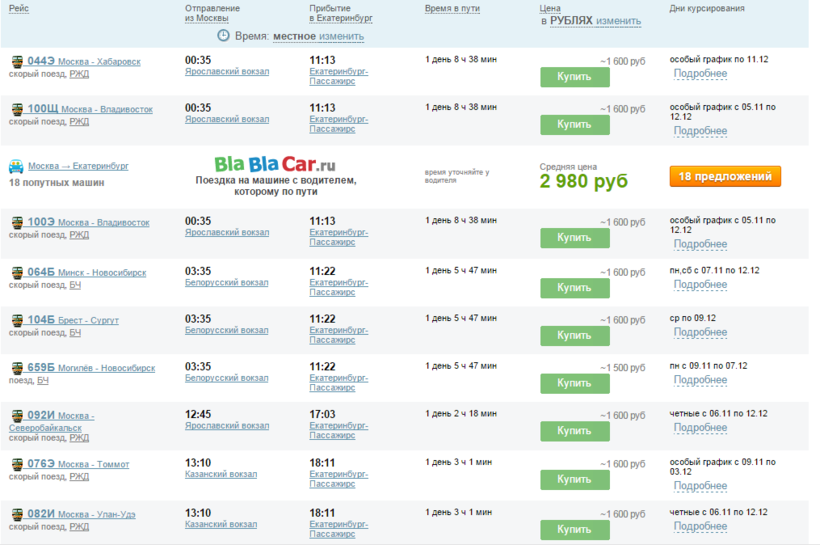Viewport: 820px width, 545px height.
Task: Change currency via изменить next to РУБЛЯХ
Action: 619,21
